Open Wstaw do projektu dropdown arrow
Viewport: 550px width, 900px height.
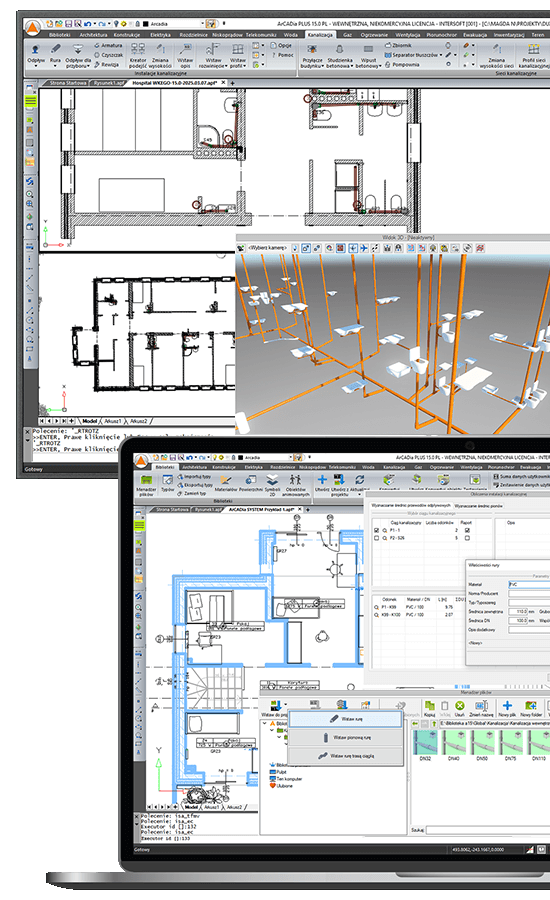pyautogui.click(x=285, y=705)
